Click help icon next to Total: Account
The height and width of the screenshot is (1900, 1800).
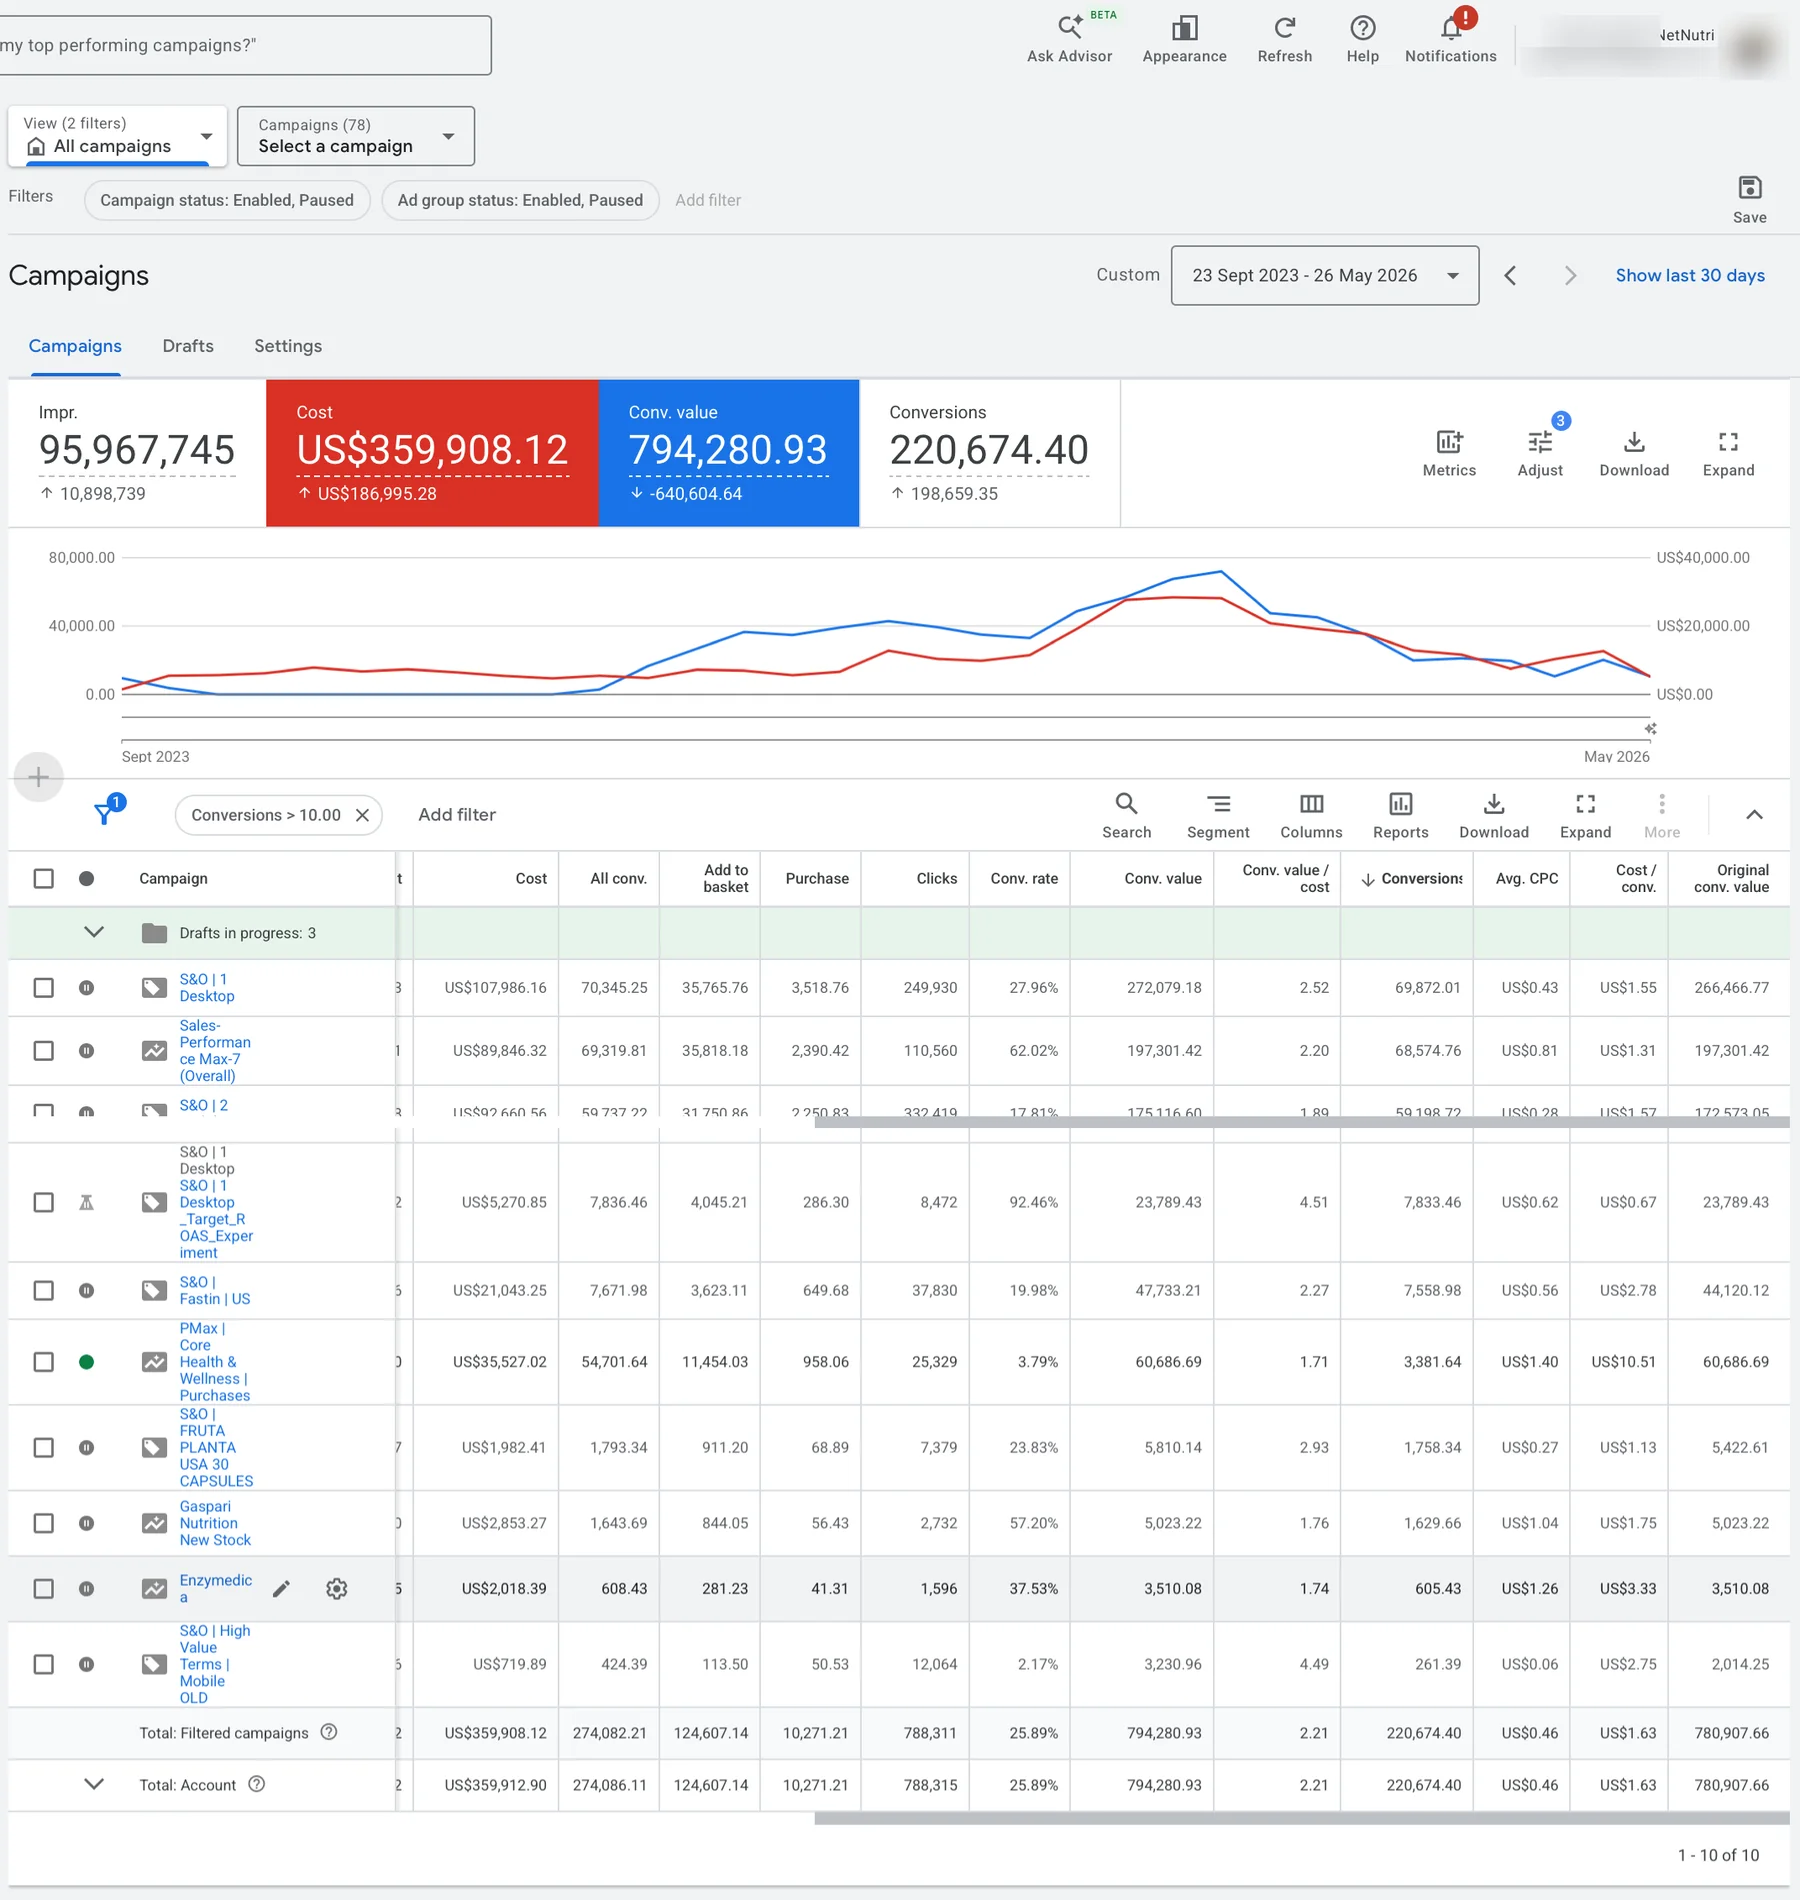(257, 1784)
